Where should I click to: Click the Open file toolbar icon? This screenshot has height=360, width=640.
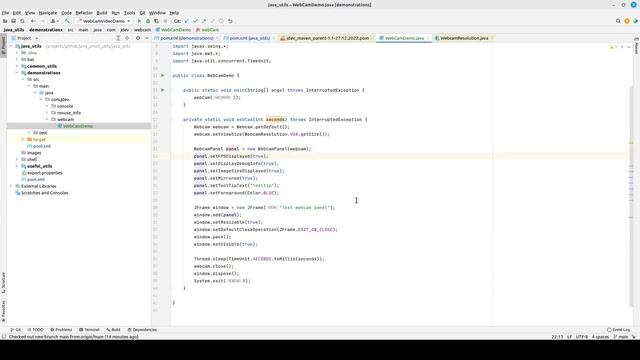tap(5, 21)
